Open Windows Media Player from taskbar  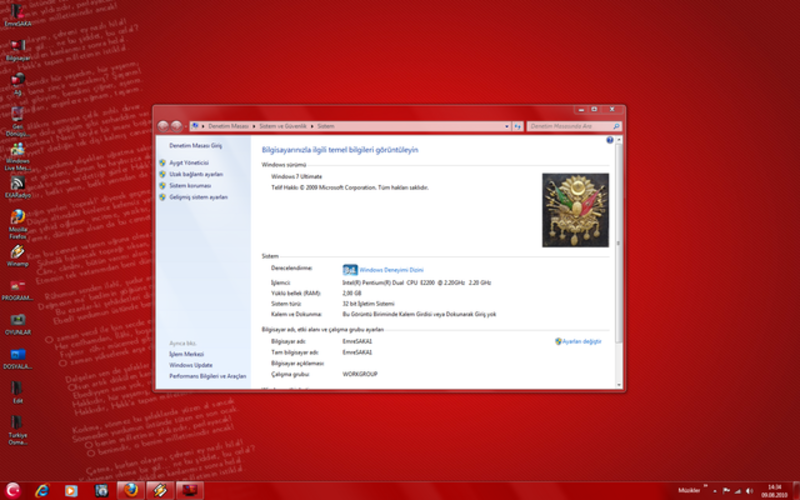point(71,490)
